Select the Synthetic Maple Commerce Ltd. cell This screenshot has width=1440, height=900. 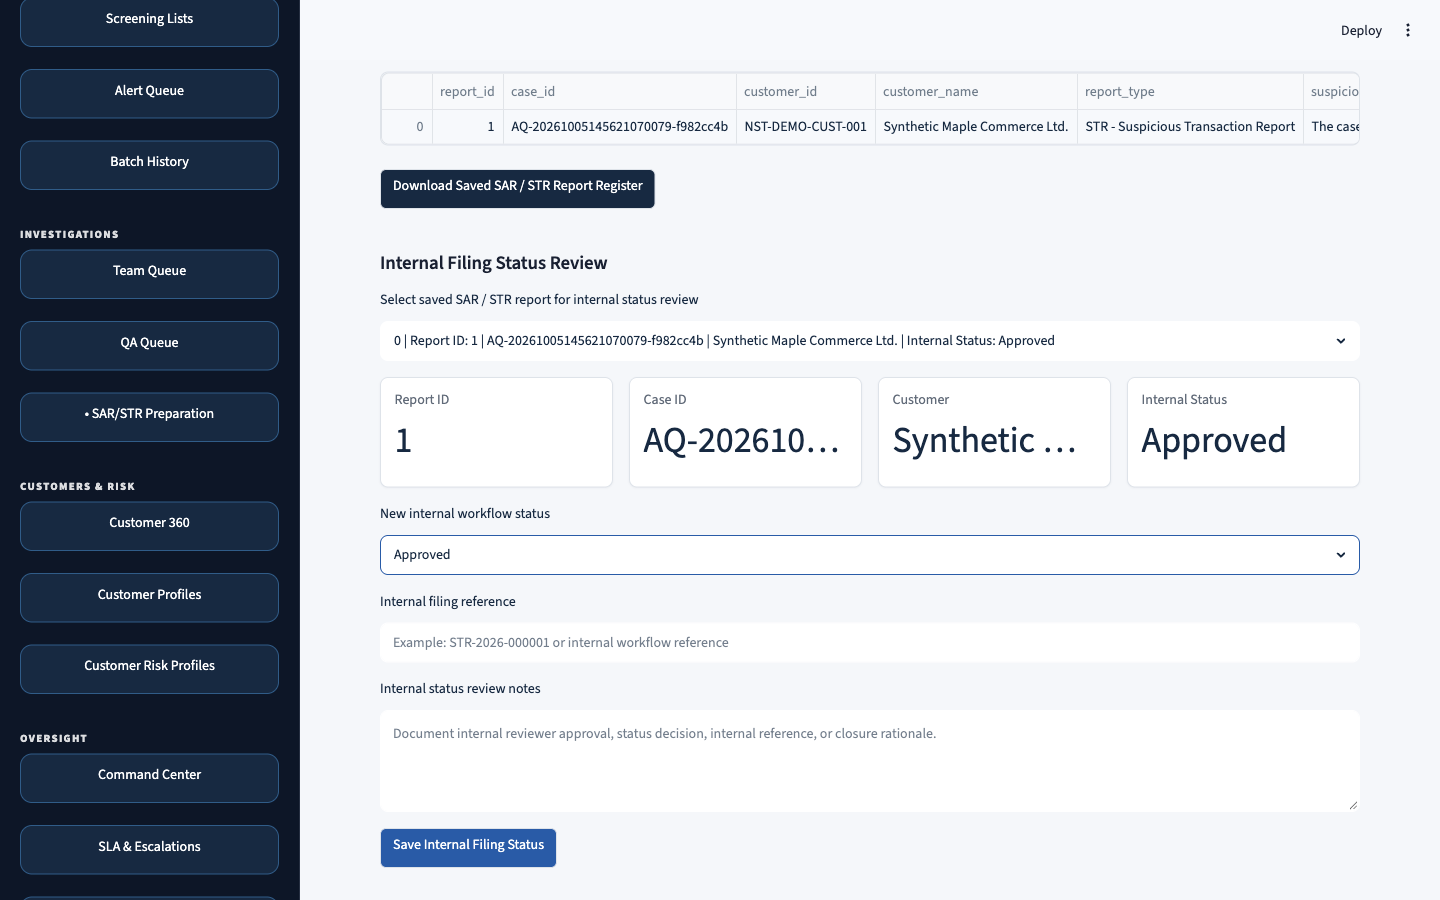tap(976, 127)
